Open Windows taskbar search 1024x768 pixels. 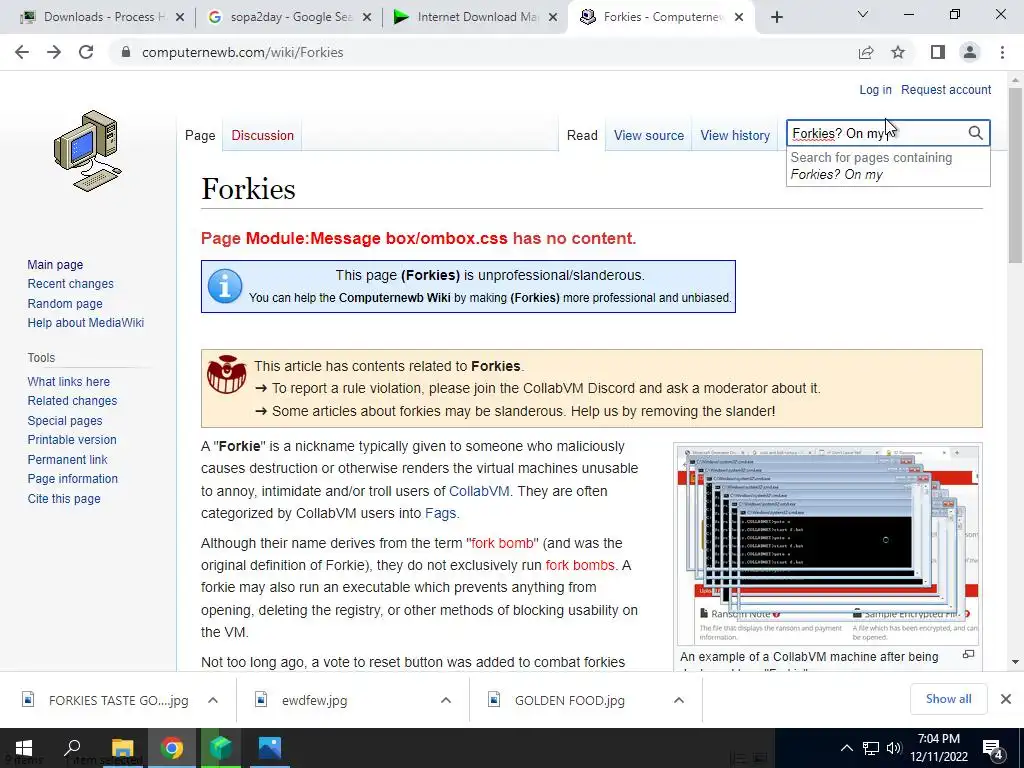coord(72,747)
